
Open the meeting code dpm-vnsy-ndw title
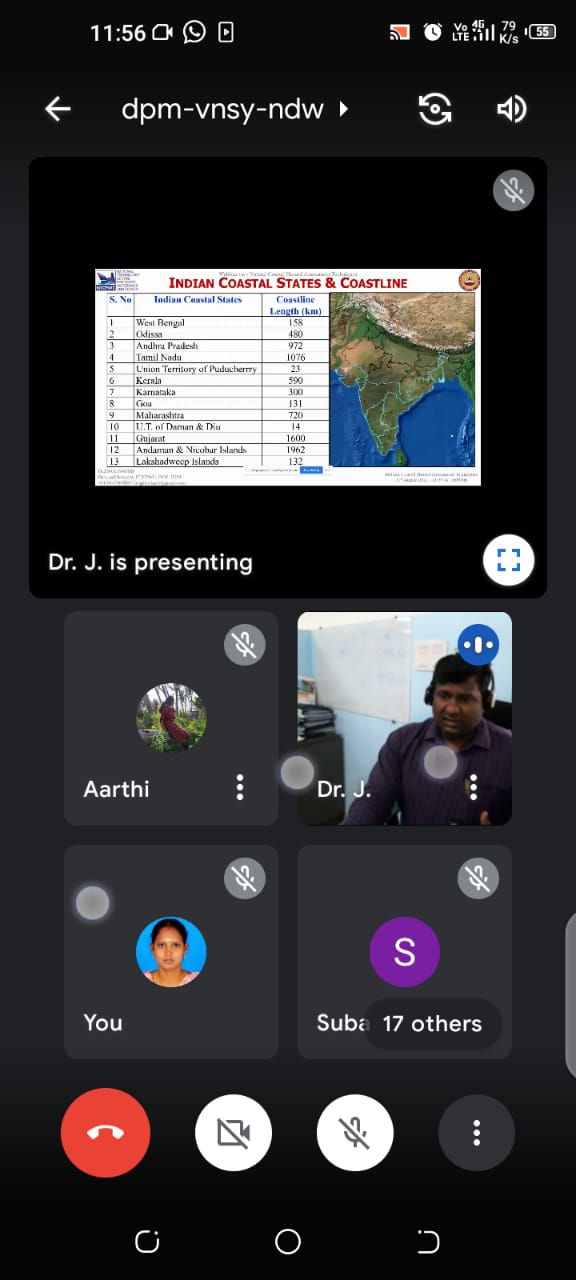pos(222,109)
